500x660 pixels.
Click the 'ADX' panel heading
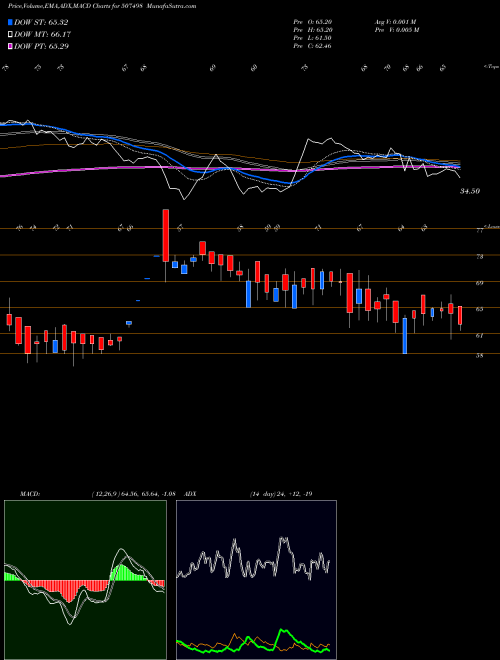pyautogui.click(x=190, y=494)
